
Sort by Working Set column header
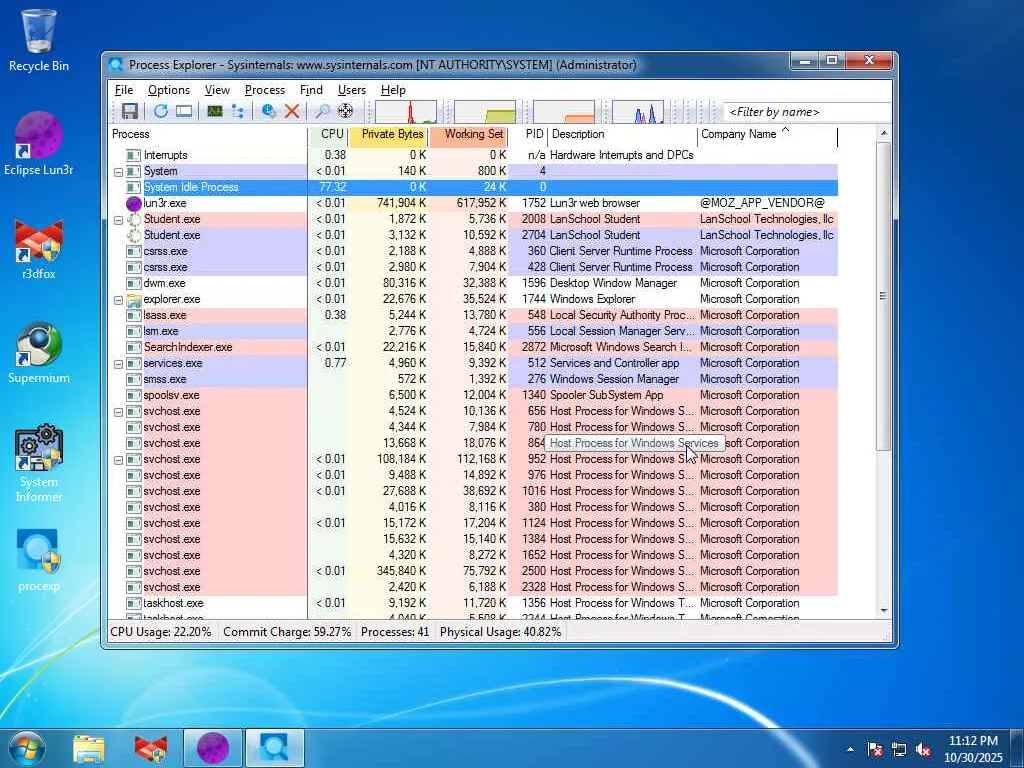click(x=469, y=135)
